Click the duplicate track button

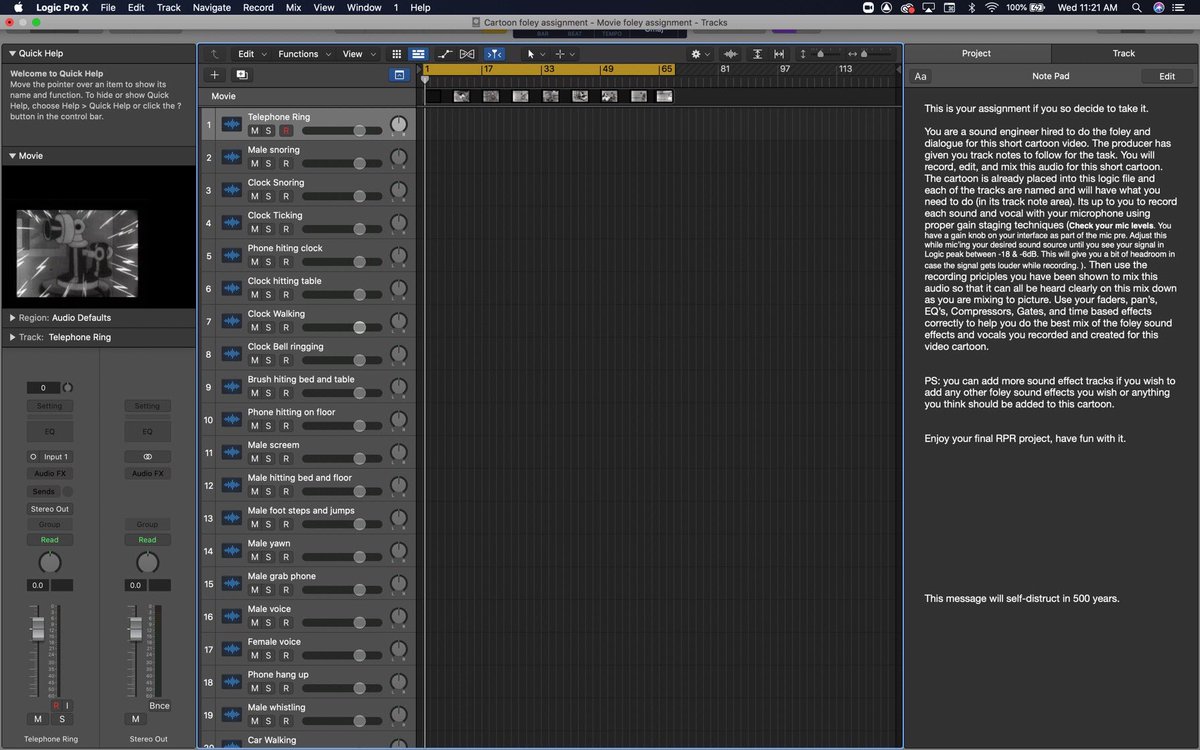(242, 74)
